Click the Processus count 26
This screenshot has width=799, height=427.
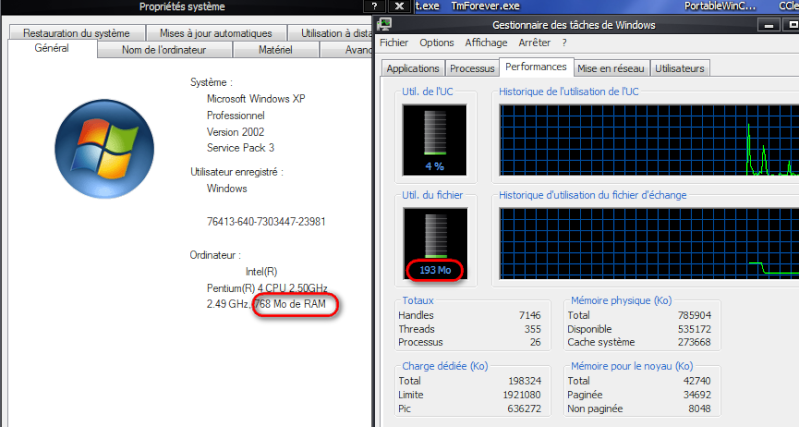coord(535,342)
